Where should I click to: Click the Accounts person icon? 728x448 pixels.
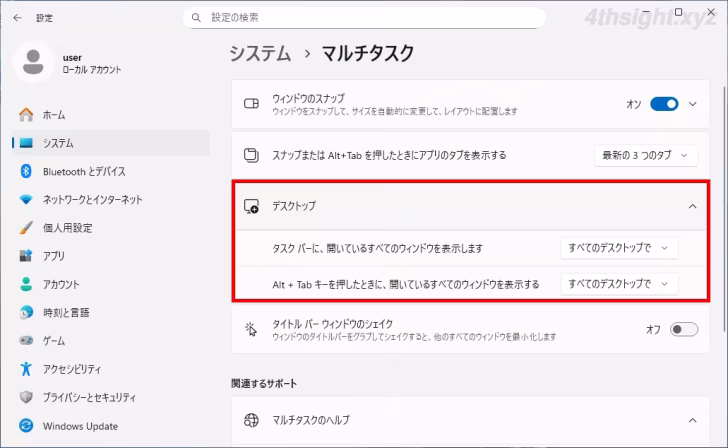click(x=26, y=284)
